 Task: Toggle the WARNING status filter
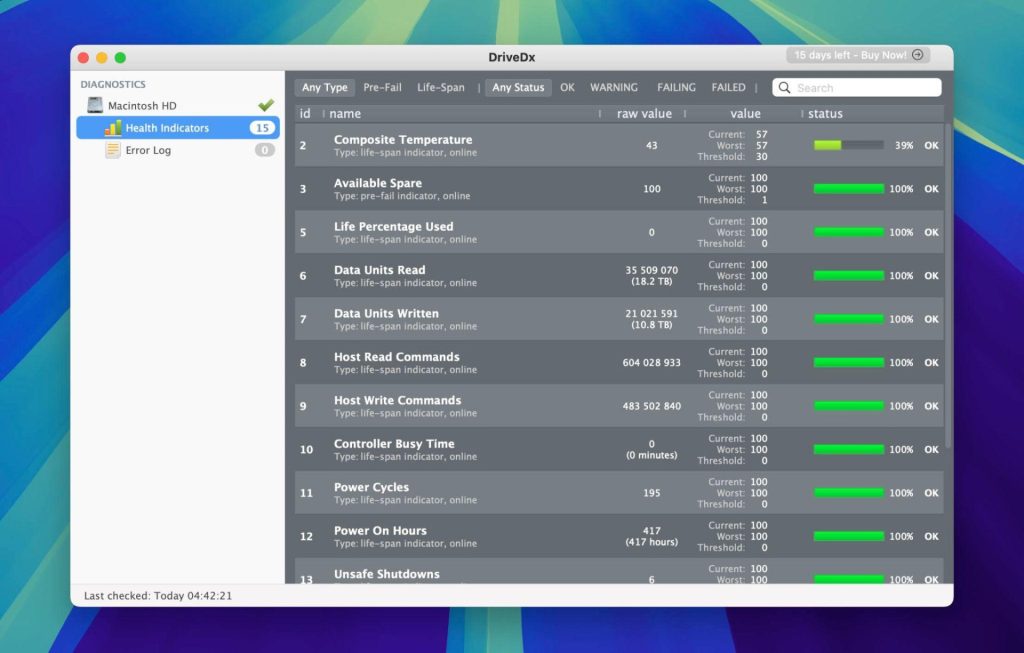click(x=614, y=87)
